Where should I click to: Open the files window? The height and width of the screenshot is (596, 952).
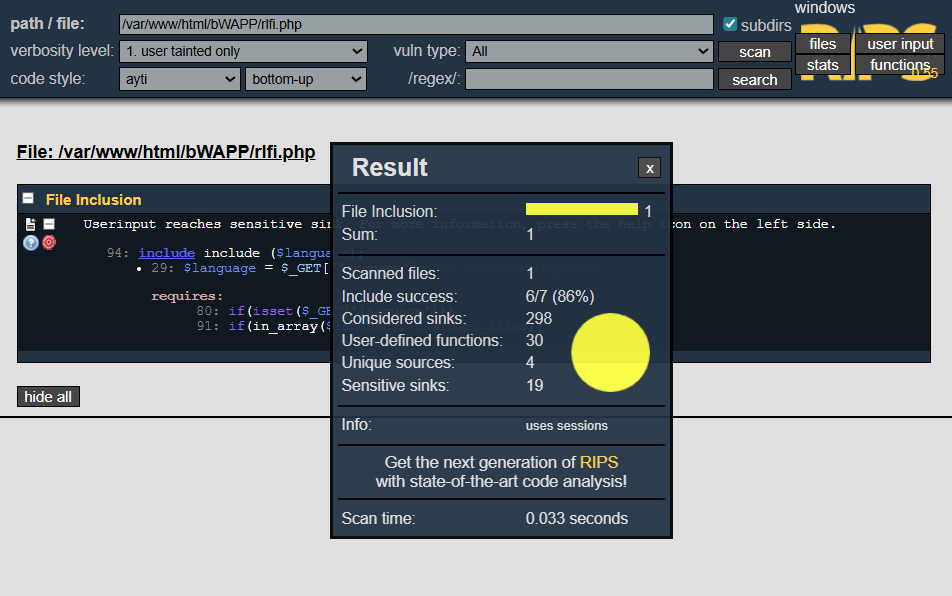[x=822, y=44]
